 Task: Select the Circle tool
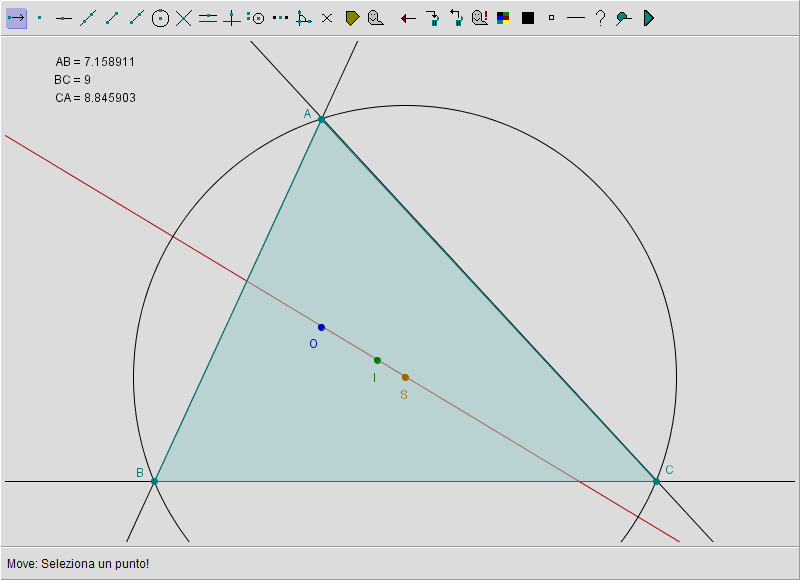160,18
